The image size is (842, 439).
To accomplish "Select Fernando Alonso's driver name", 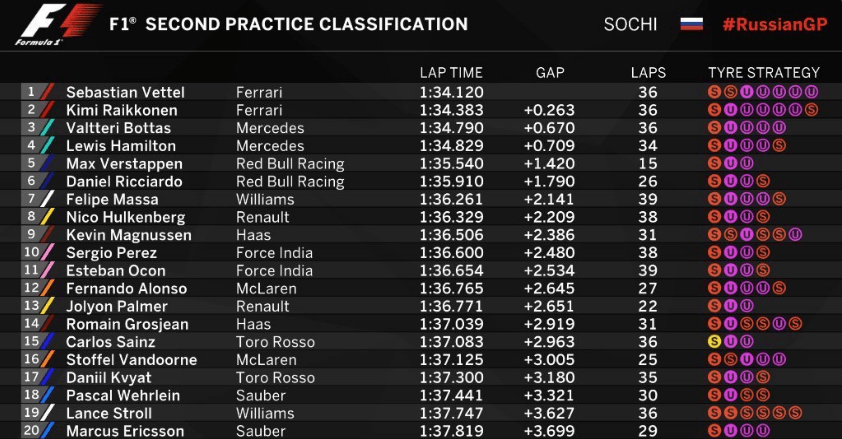I will [x=126, y=289].
